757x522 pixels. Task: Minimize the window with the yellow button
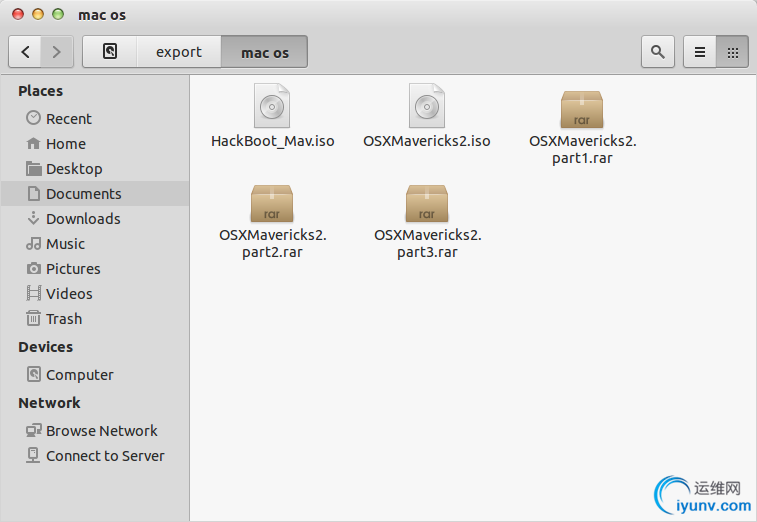tap(38, 14)
